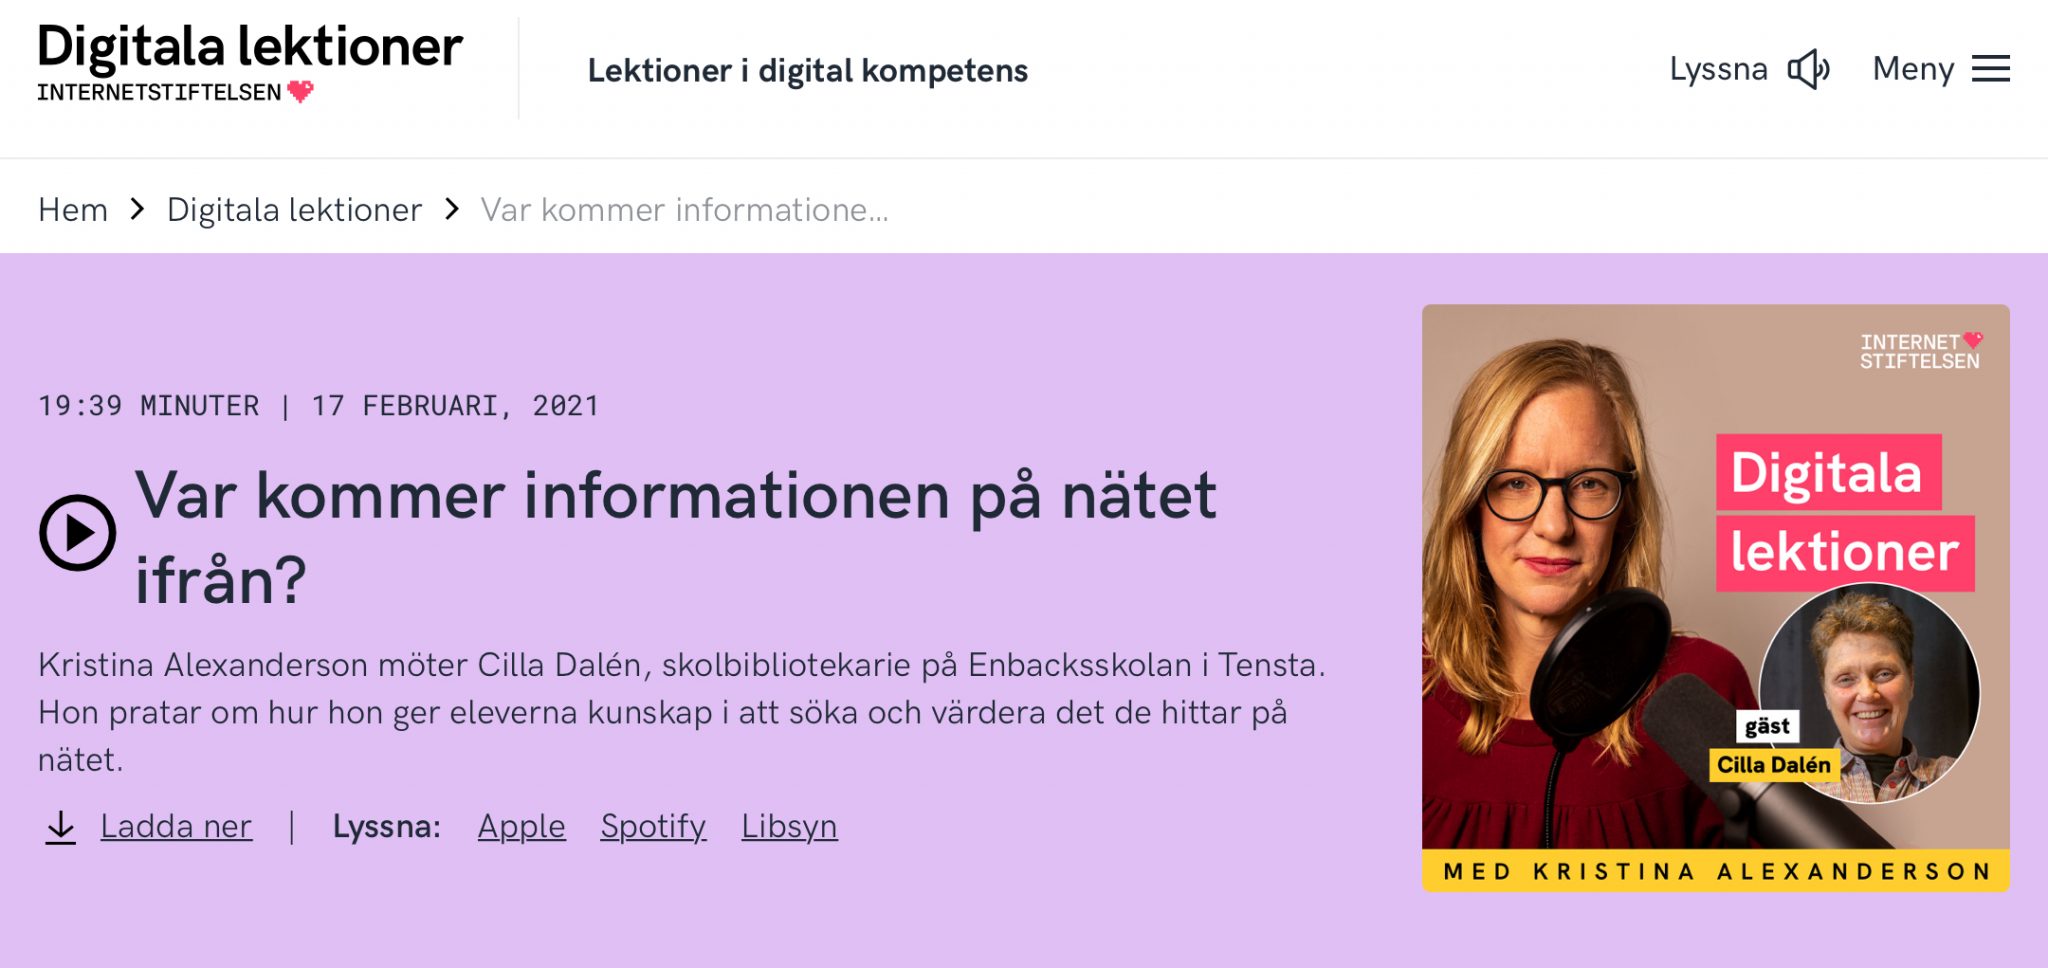Click the episode description paragraph about Cilla Dalén
The width and height of the screenshot is (2048, 968).
point(682,712)
